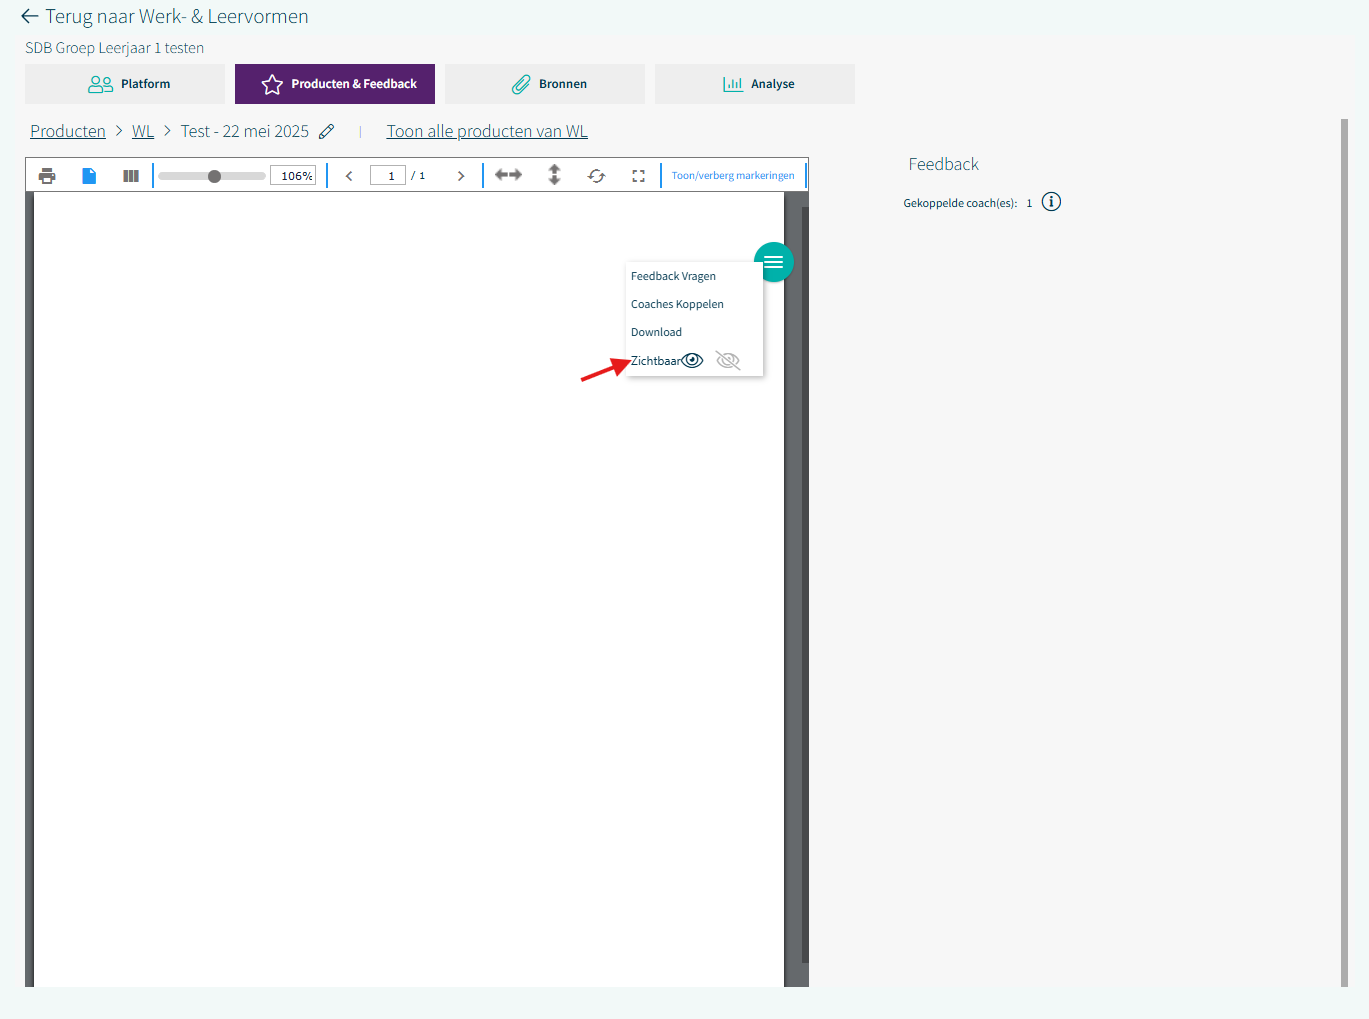Click the print icon in viewer toolbar
1369x1019 pixels.
click(47, 176)
